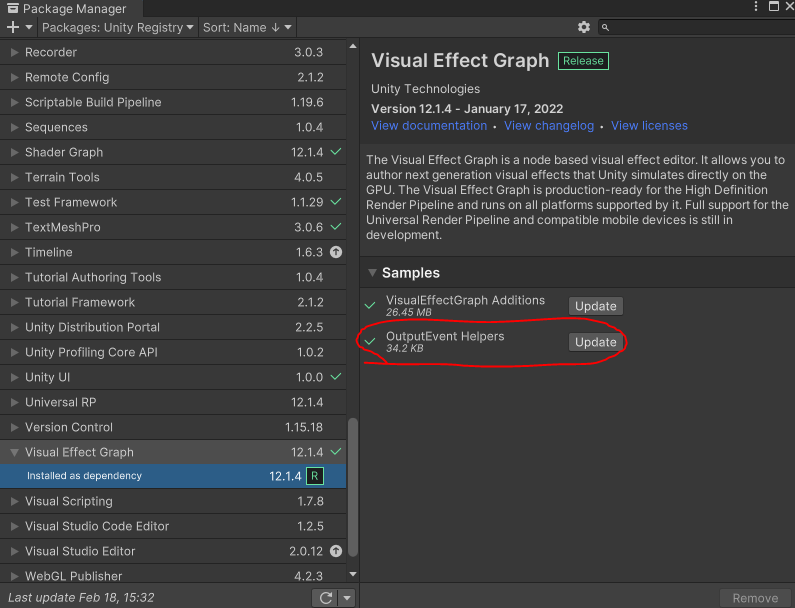Click the Release tag badge
This screenshot has height=608, width=795.
coord(583,61)
